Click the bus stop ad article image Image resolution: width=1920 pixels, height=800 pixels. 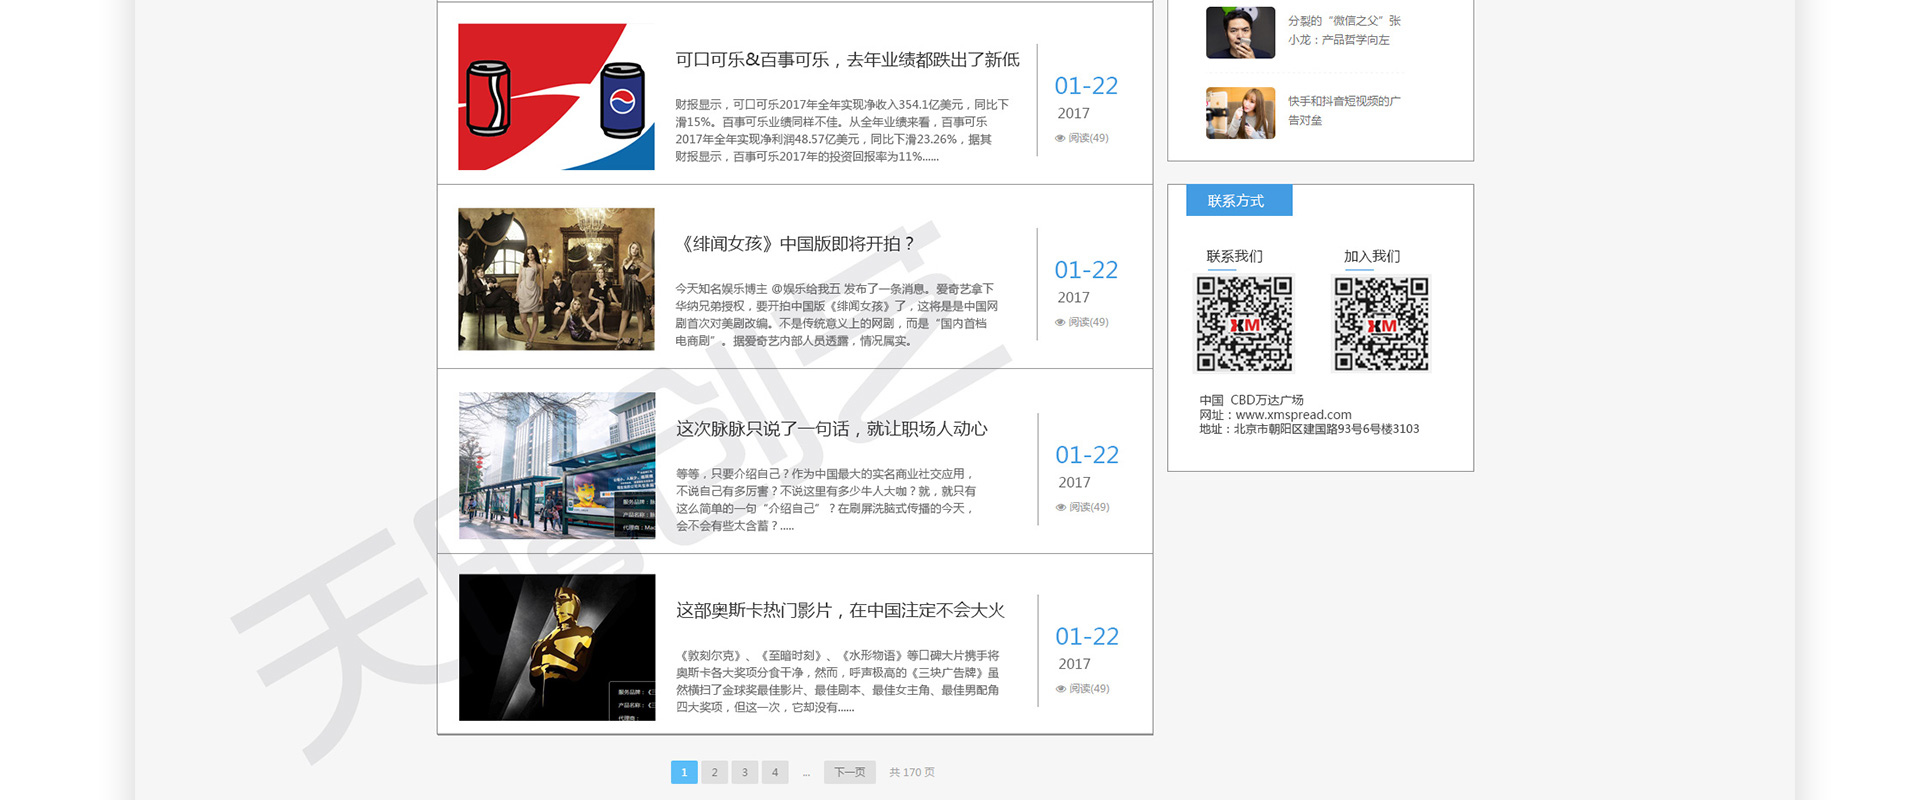coord(557,465)
